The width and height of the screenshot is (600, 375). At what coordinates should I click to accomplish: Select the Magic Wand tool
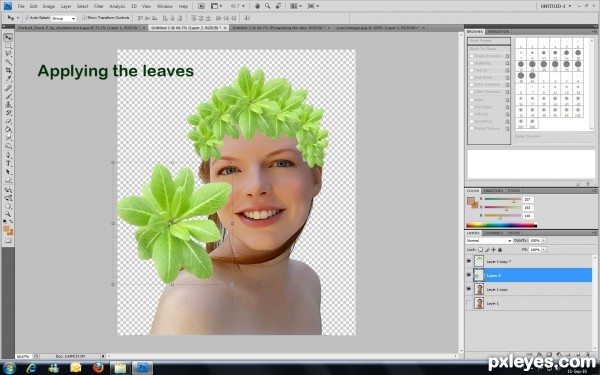pyautogui.click(x=8, y=62)
